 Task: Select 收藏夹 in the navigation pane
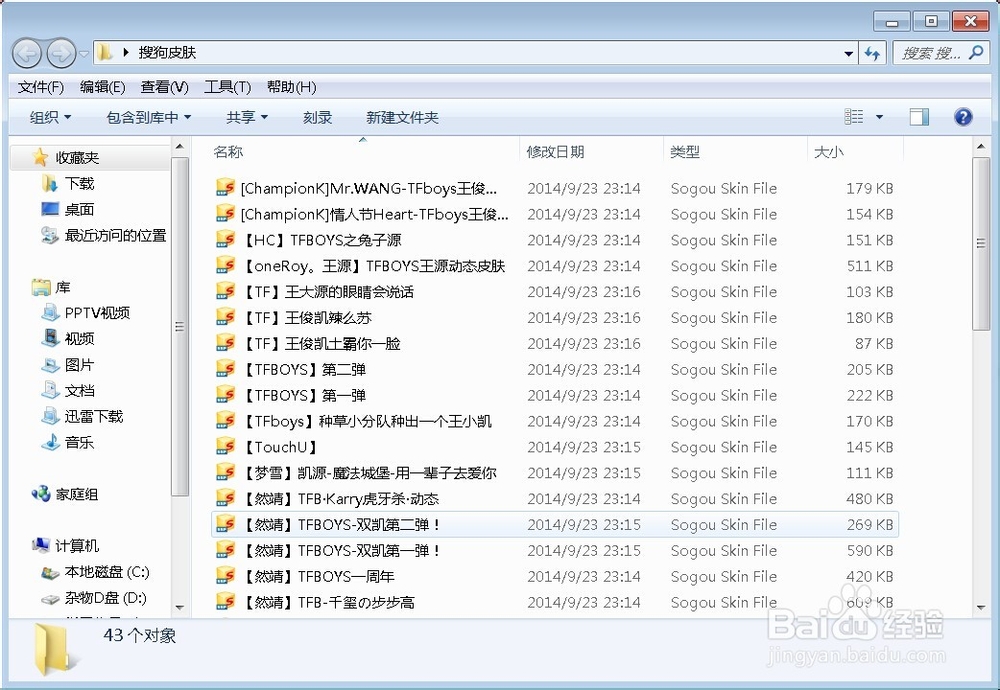(x=77, y=158)
